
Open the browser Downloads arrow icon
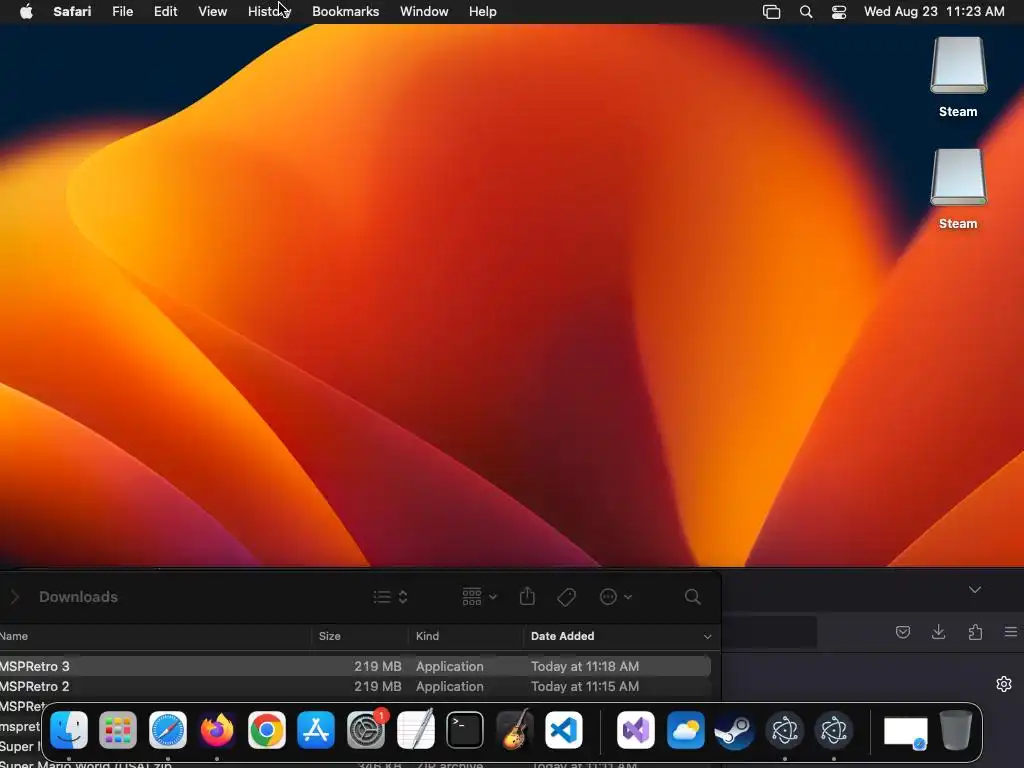pos(938,632)
